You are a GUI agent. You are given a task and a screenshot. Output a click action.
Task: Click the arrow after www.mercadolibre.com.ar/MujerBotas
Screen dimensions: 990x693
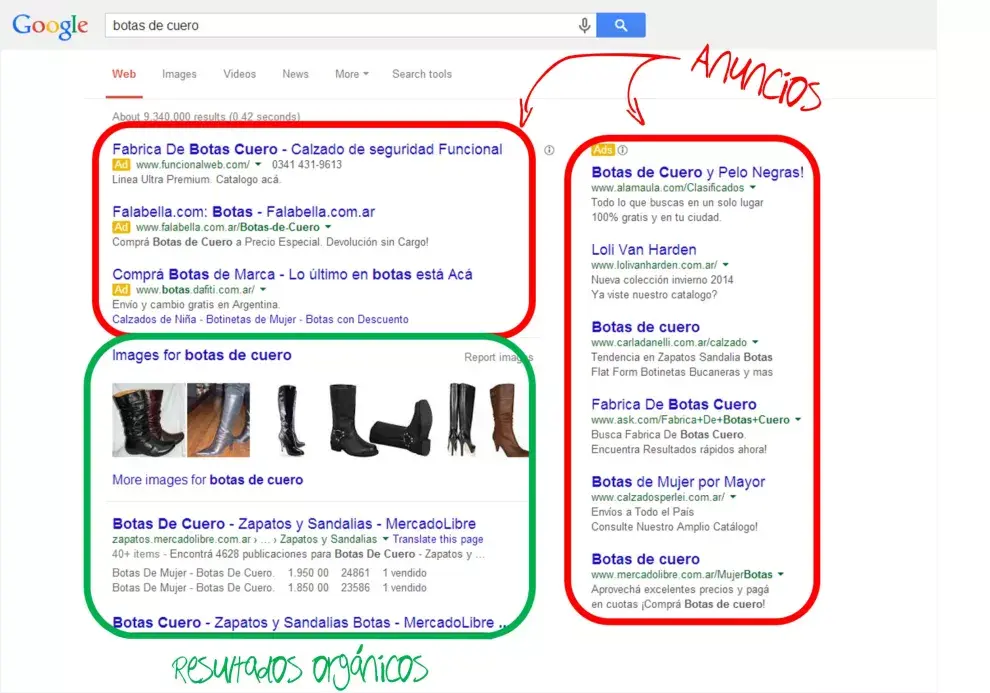(781, 574)
